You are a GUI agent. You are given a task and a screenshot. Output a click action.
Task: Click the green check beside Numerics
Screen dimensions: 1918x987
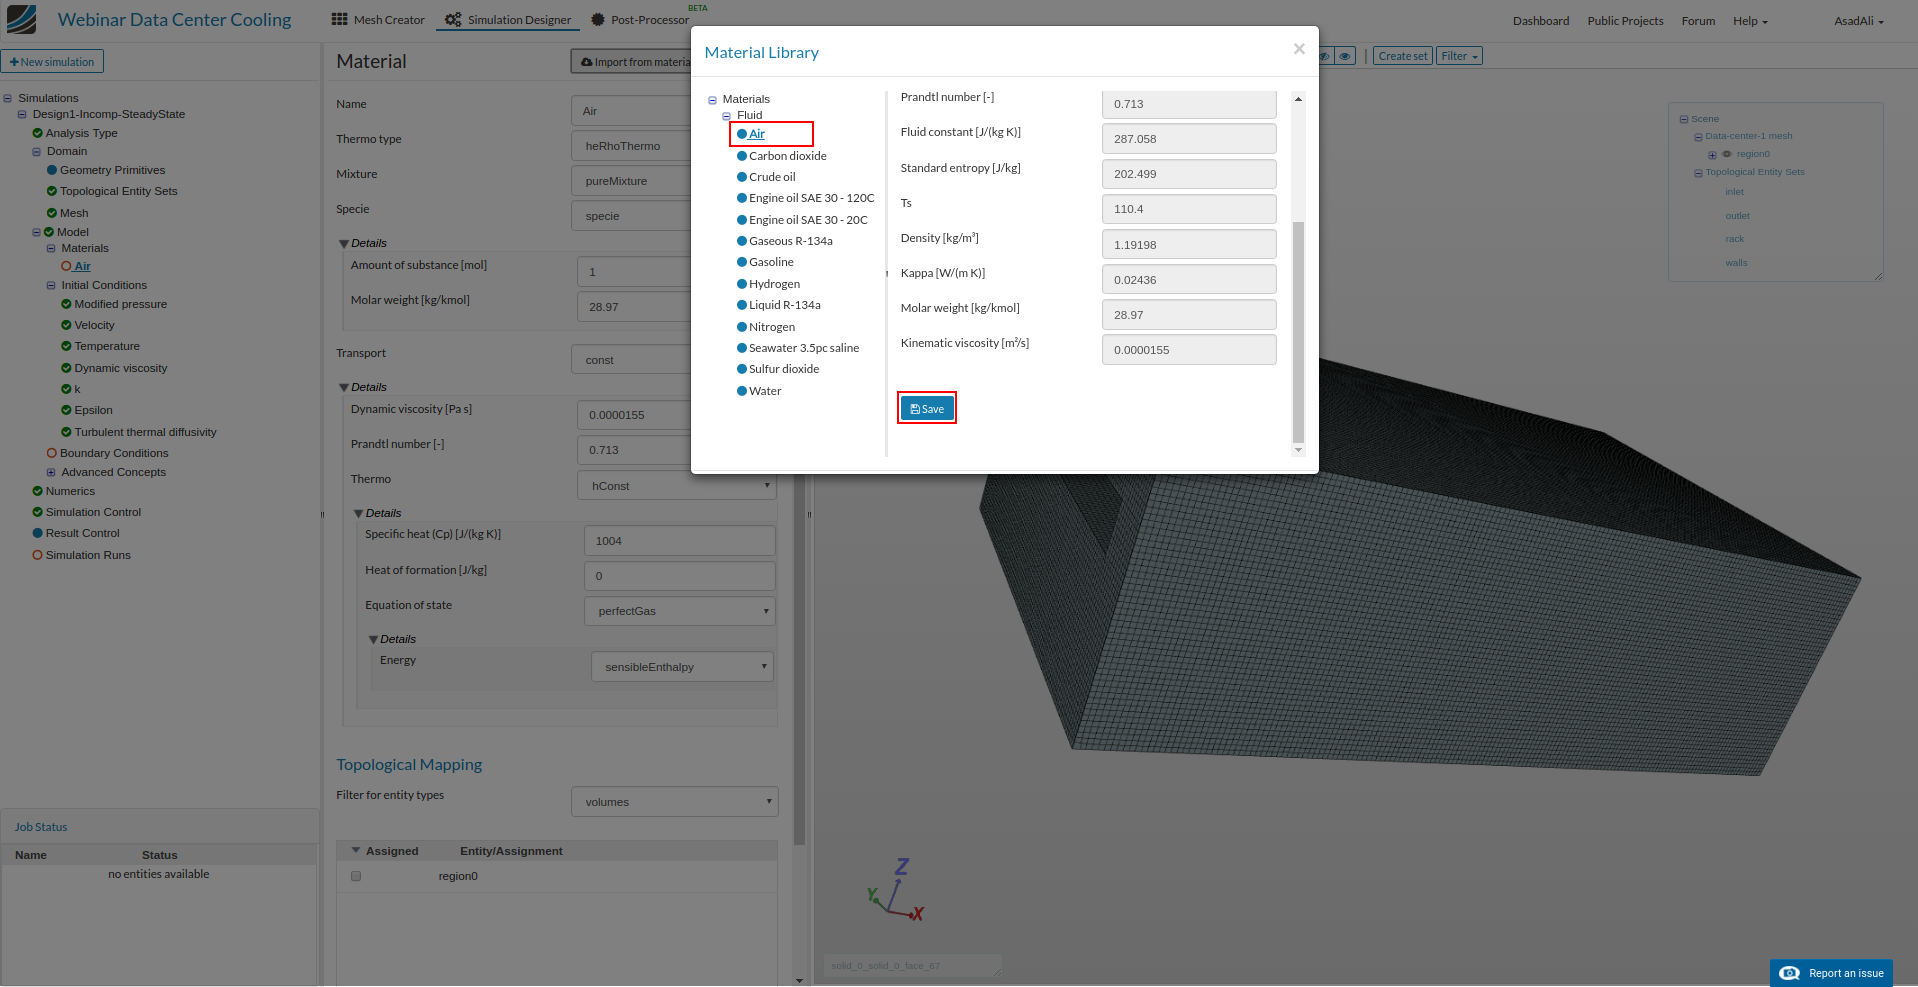(x=37, y=491)
